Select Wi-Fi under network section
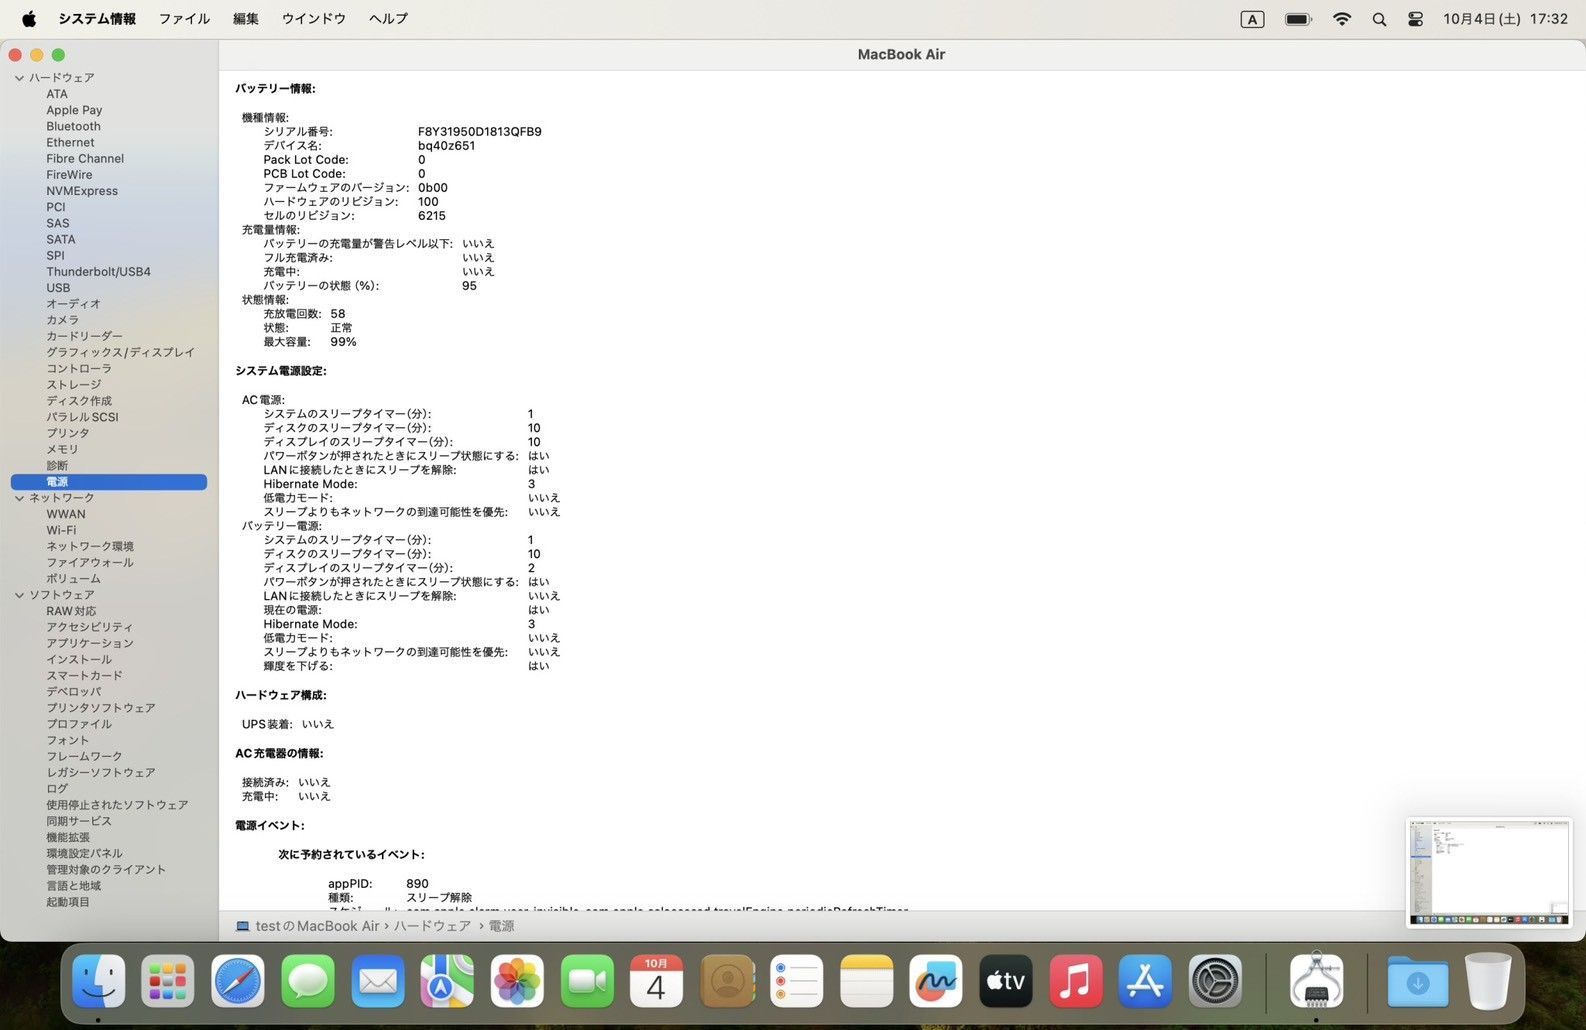This screenshot has width=1586, height=1030. (x=61, y=530)
